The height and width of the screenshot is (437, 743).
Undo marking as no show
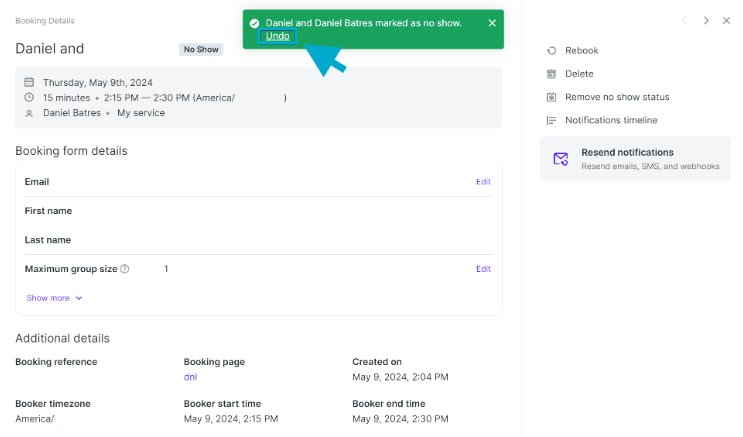pyautogui.click(x=277, y=36)
